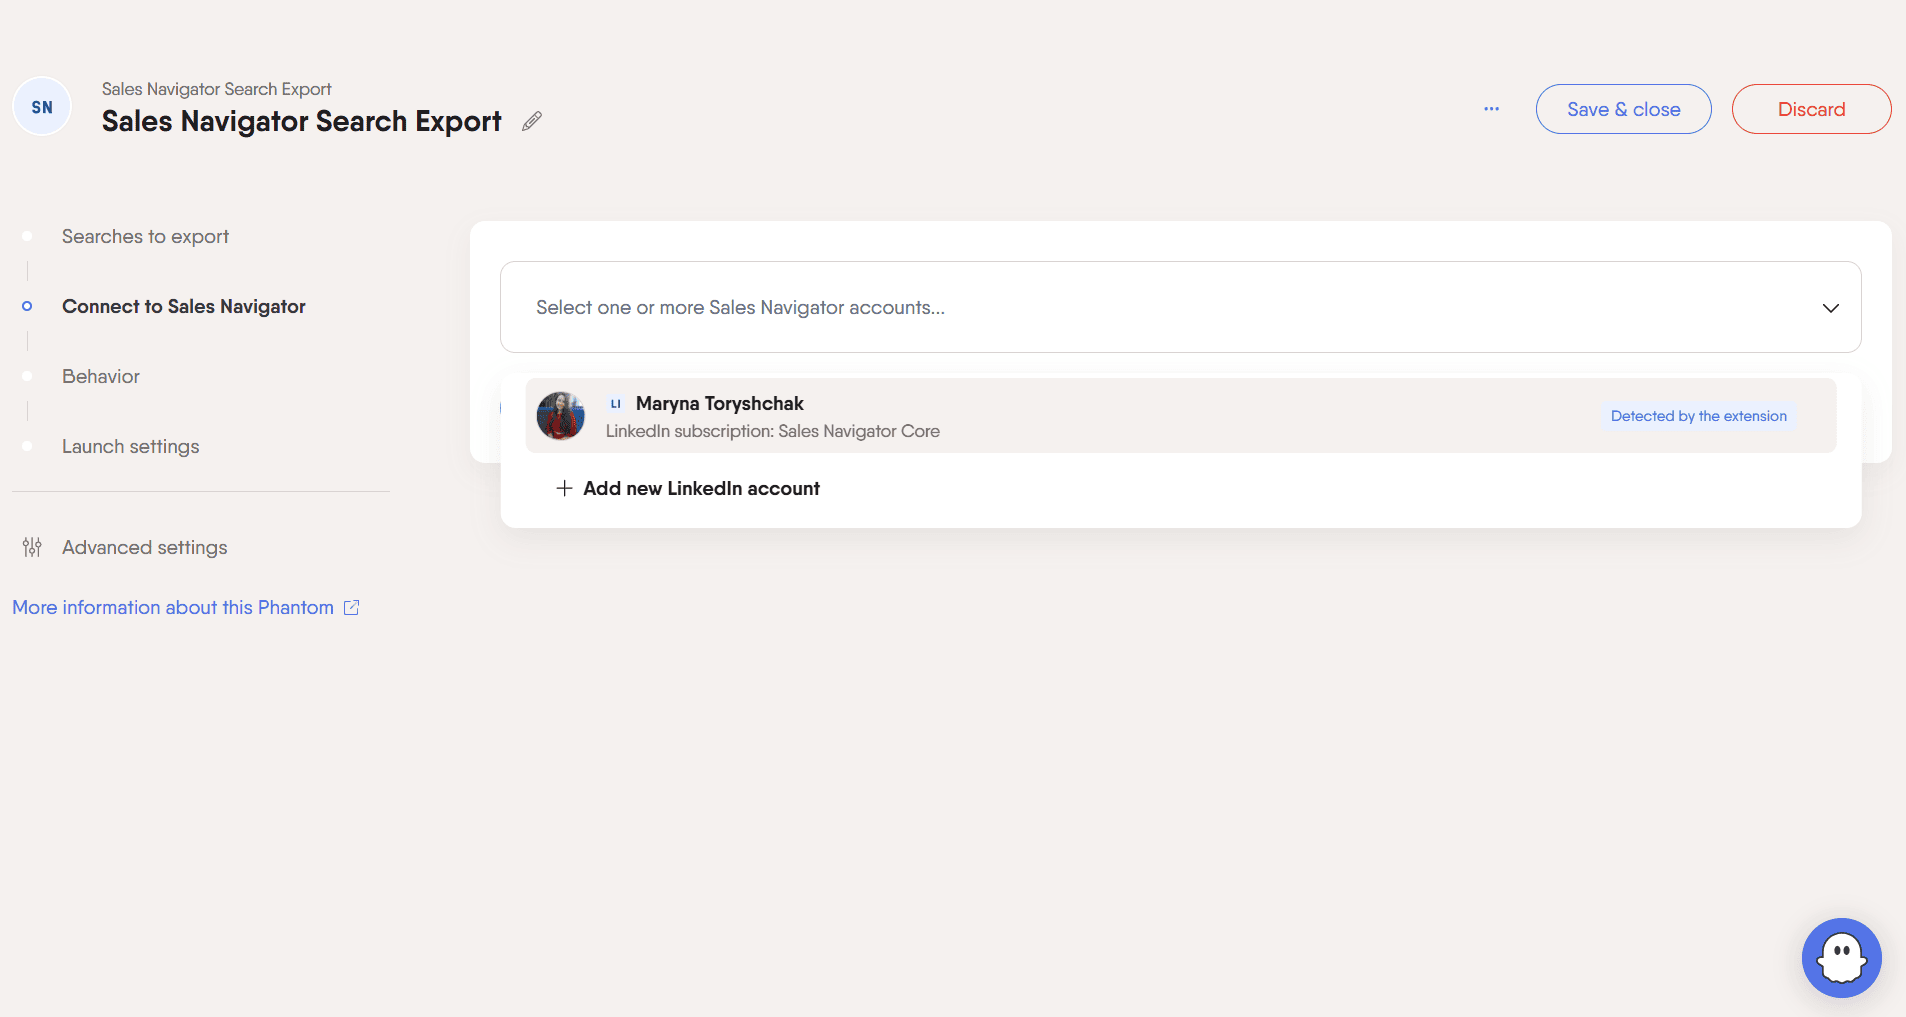Click the small LI badge next to Maryna
Screen dimensions: 1906x1017
point(616,404)
